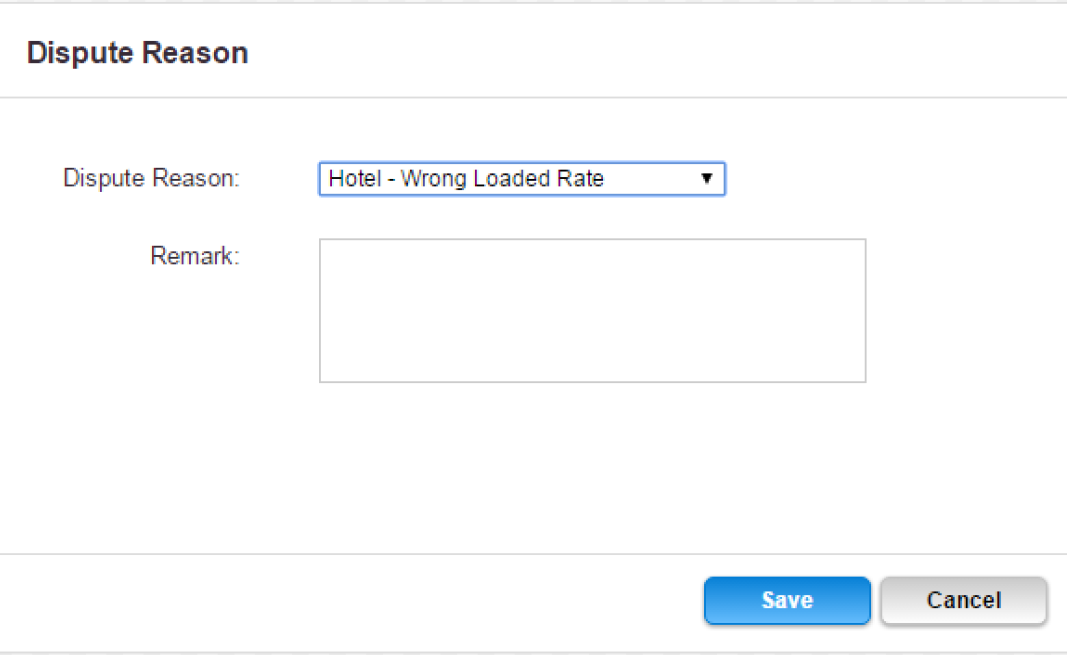Place cursor in the Remark field's top-left corner
The height and width of the screenshot is (655, 1067).
(327, 246)
